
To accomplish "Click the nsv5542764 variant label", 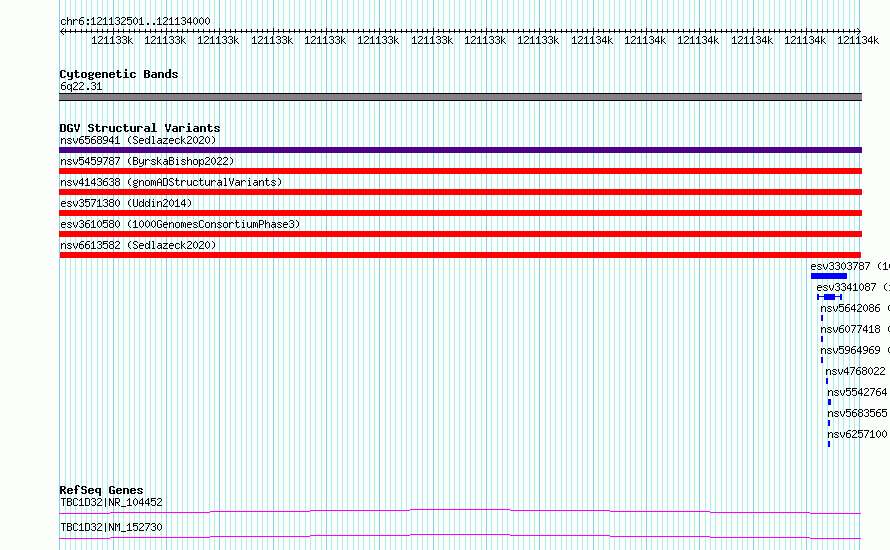I will [857, 392].
